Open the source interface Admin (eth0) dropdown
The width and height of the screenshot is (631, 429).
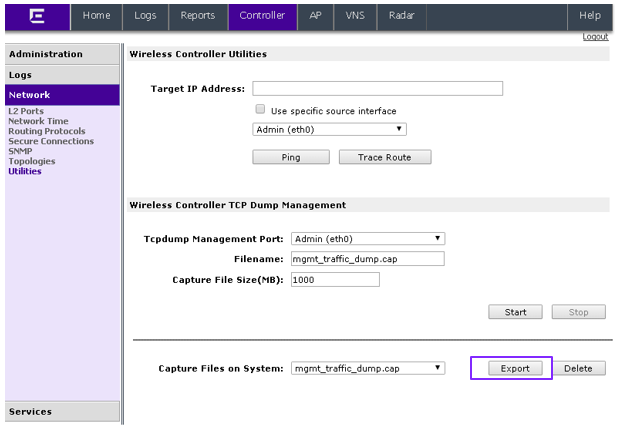(329, 130)
